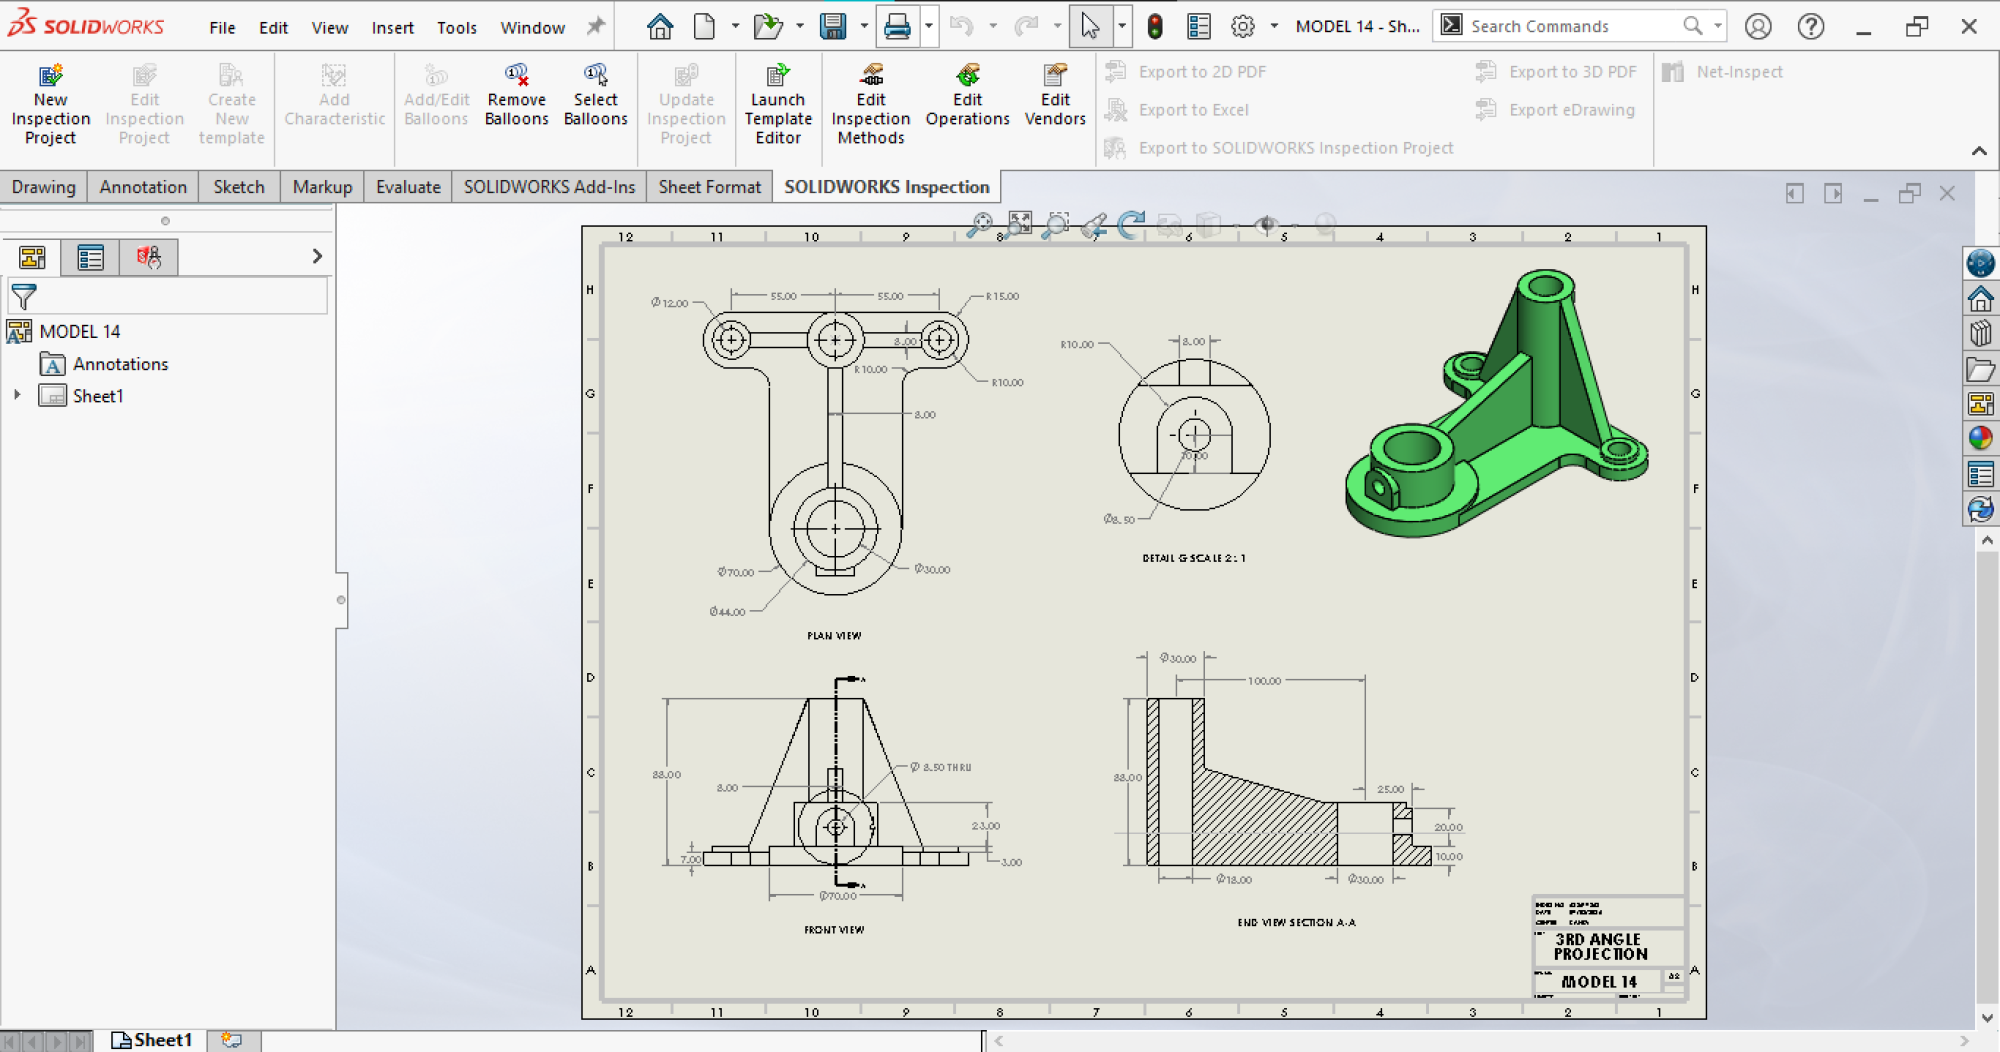The width and height of the screenshot is (2000, 1052).
Task: Switch to the Sheet Format tab
Action: (x=708, y=186)
